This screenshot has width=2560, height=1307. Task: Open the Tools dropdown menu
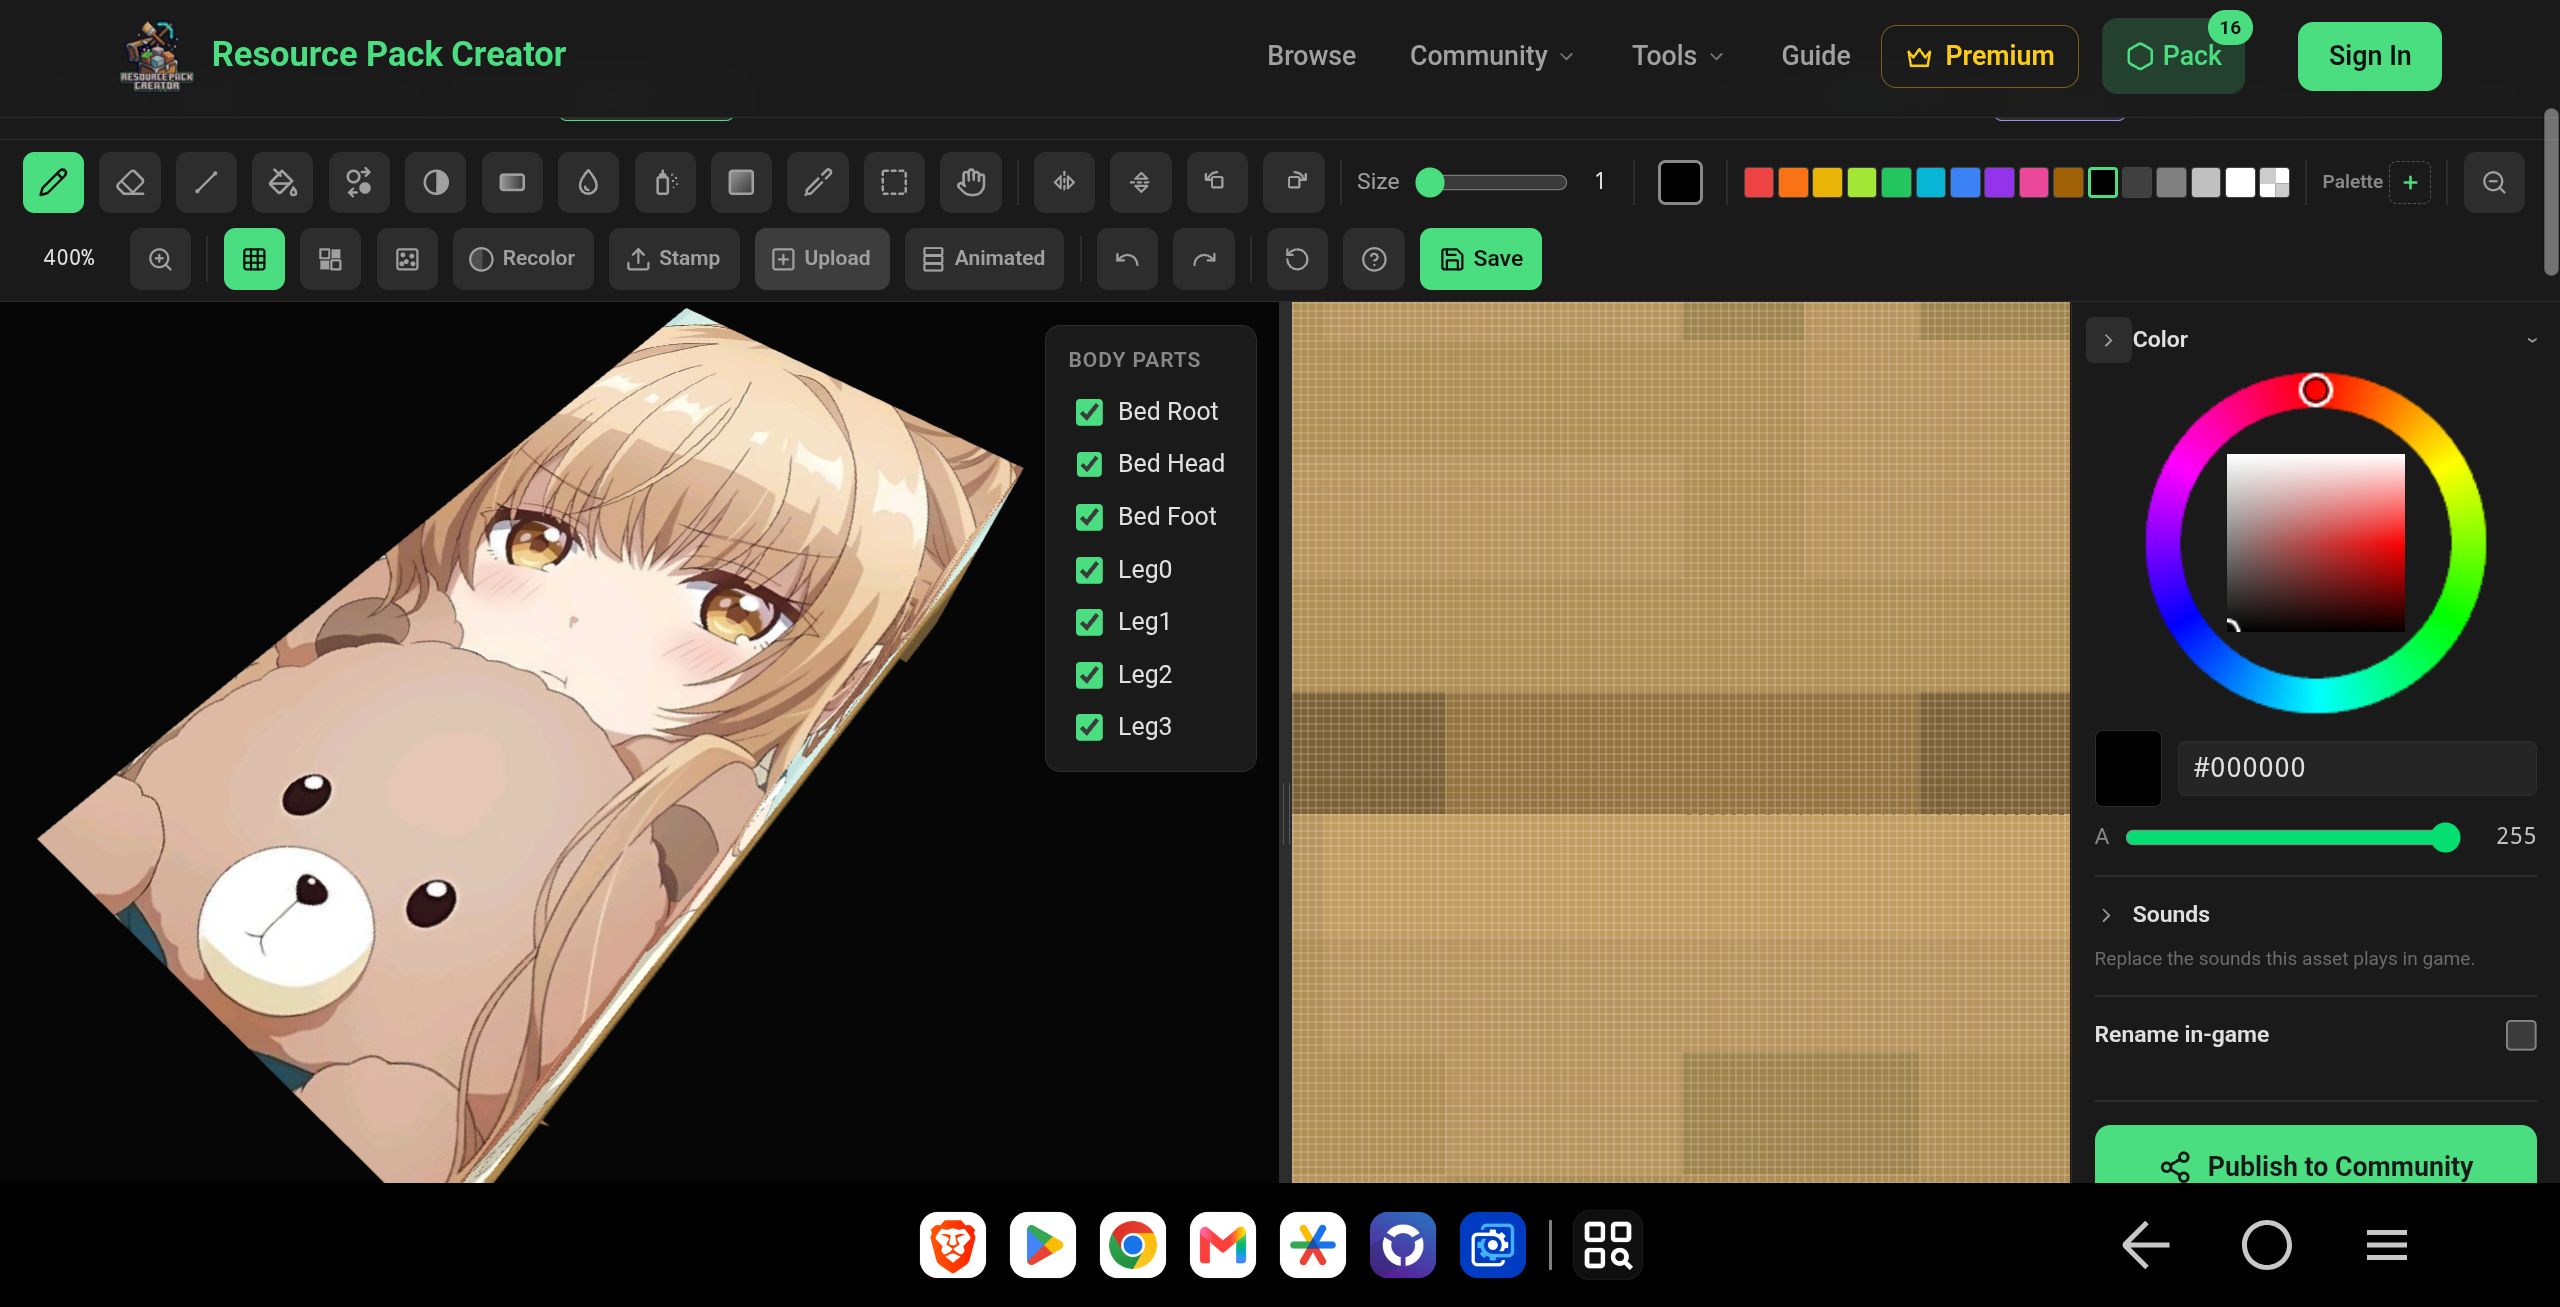pyautogui.click(x=1677, y=56)
